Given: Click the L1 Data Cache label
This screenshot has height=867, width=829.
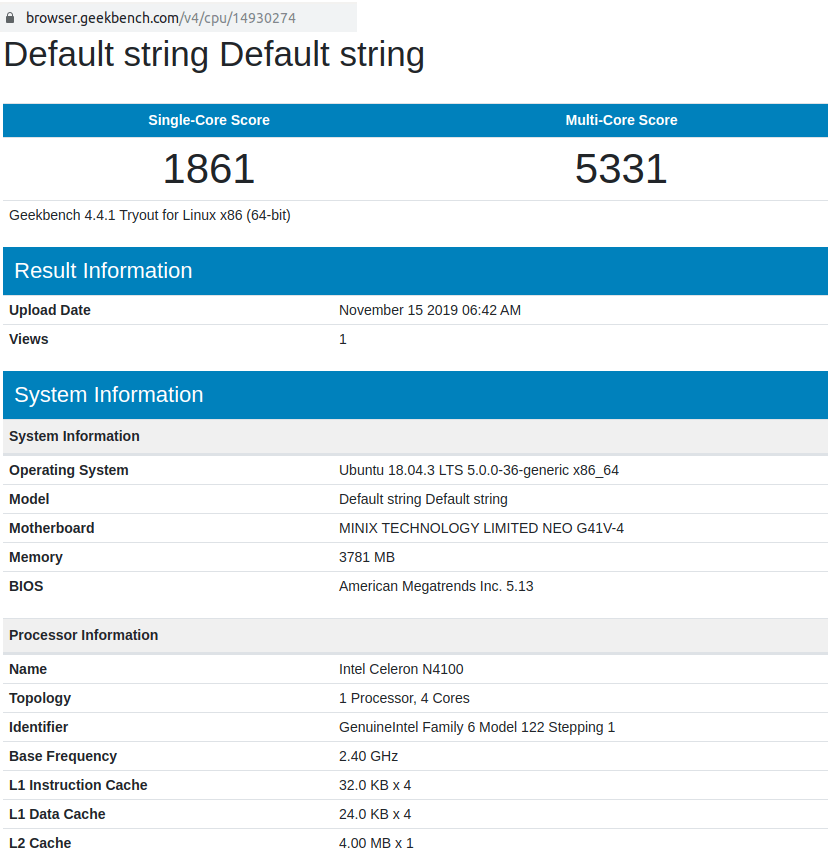Looking at the screenshot, I should point(58,814).
